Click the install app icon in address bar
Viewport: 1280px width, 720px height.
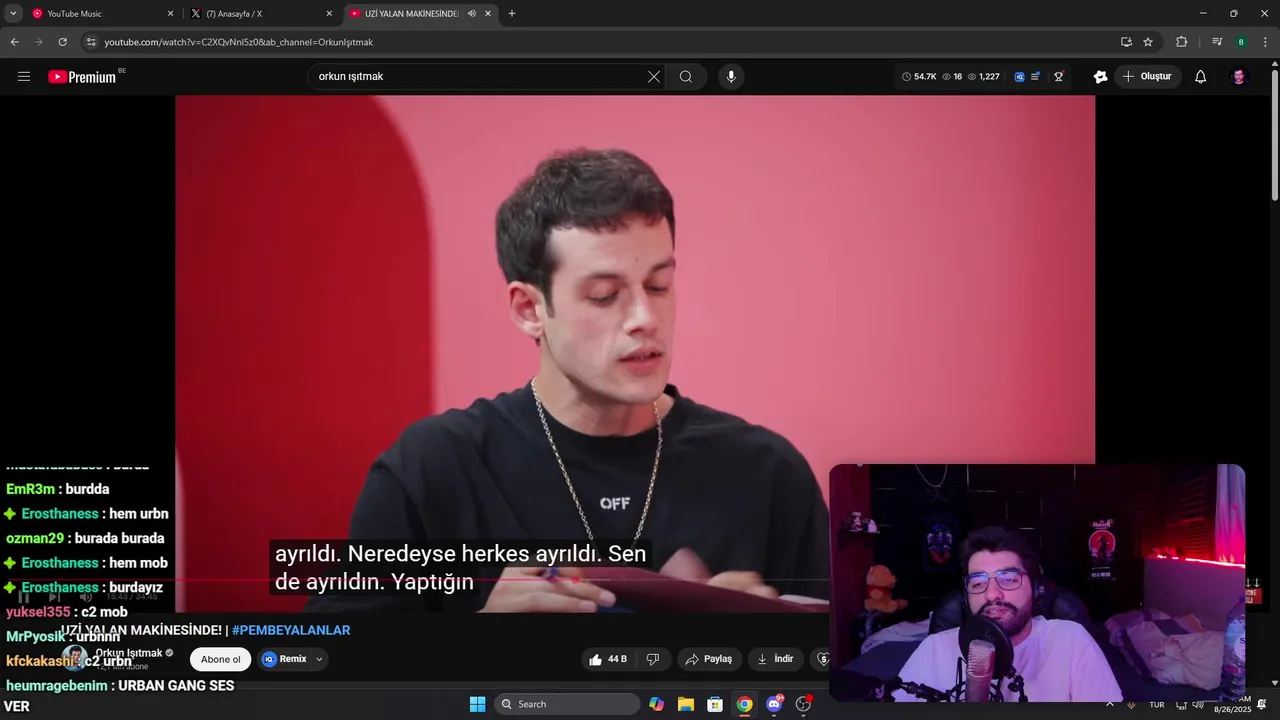pyautogui.click(x=1126, y=42)
